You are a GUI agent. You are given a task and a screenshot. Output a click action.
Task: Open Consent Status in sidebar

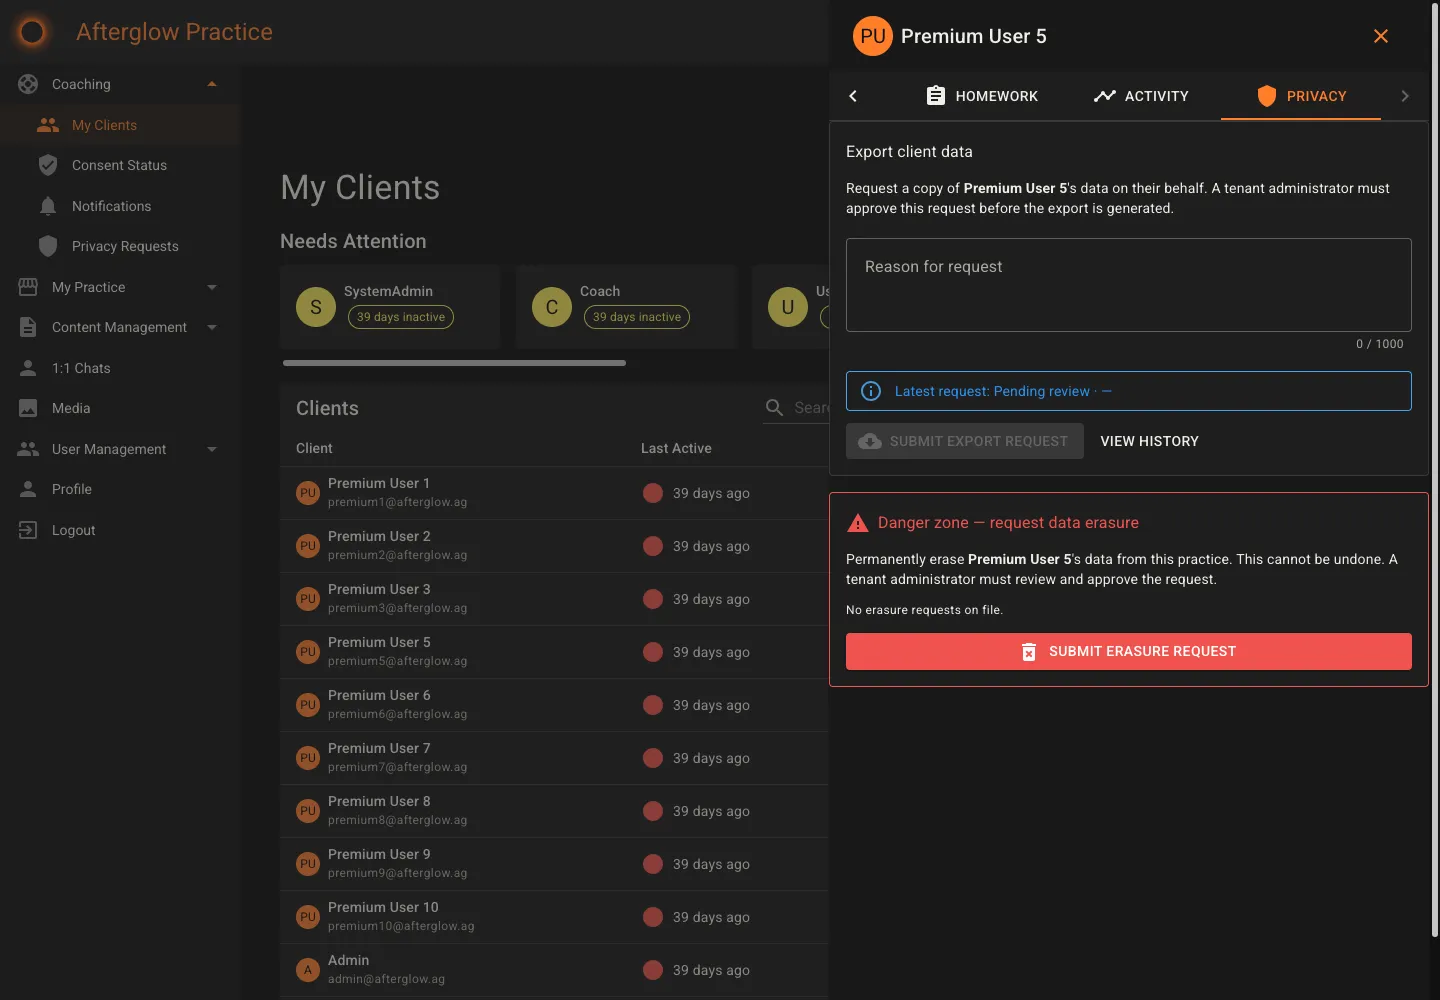coord(119,165)
